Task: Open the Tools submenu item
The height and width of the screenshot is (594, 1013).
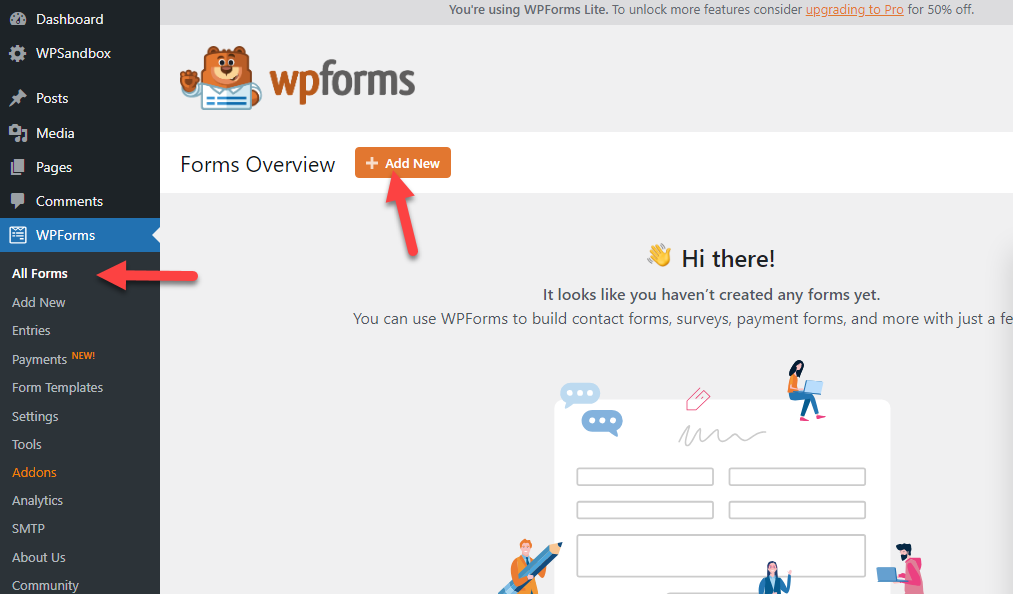Action: pos(26,444)
